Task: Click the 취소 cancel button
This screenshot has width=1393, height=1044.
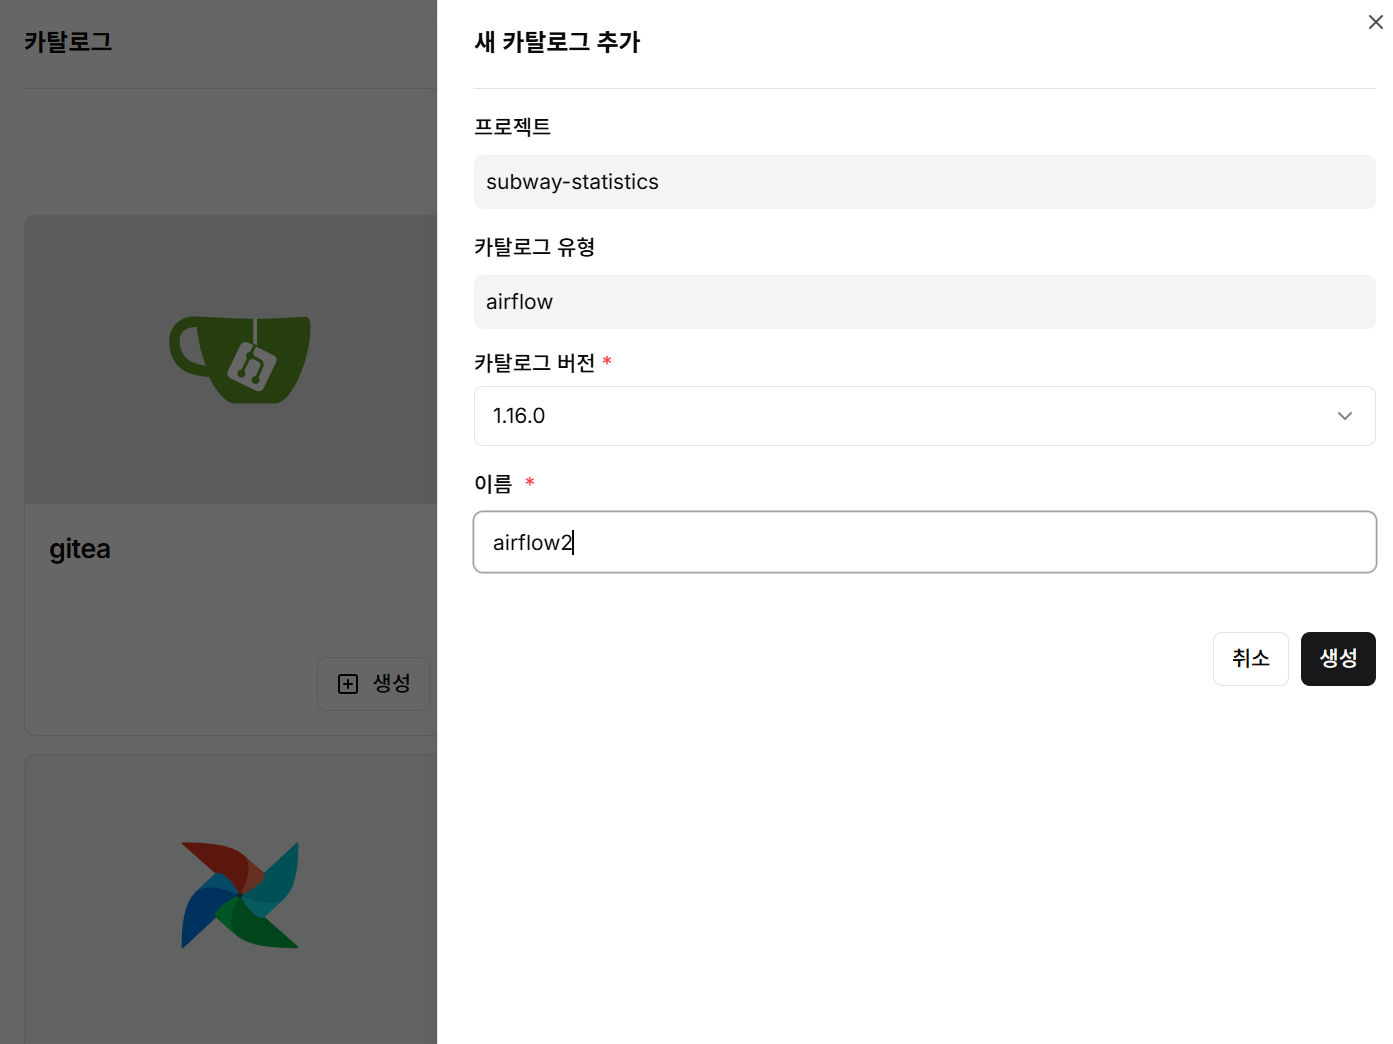Action: click(1250, 659)
